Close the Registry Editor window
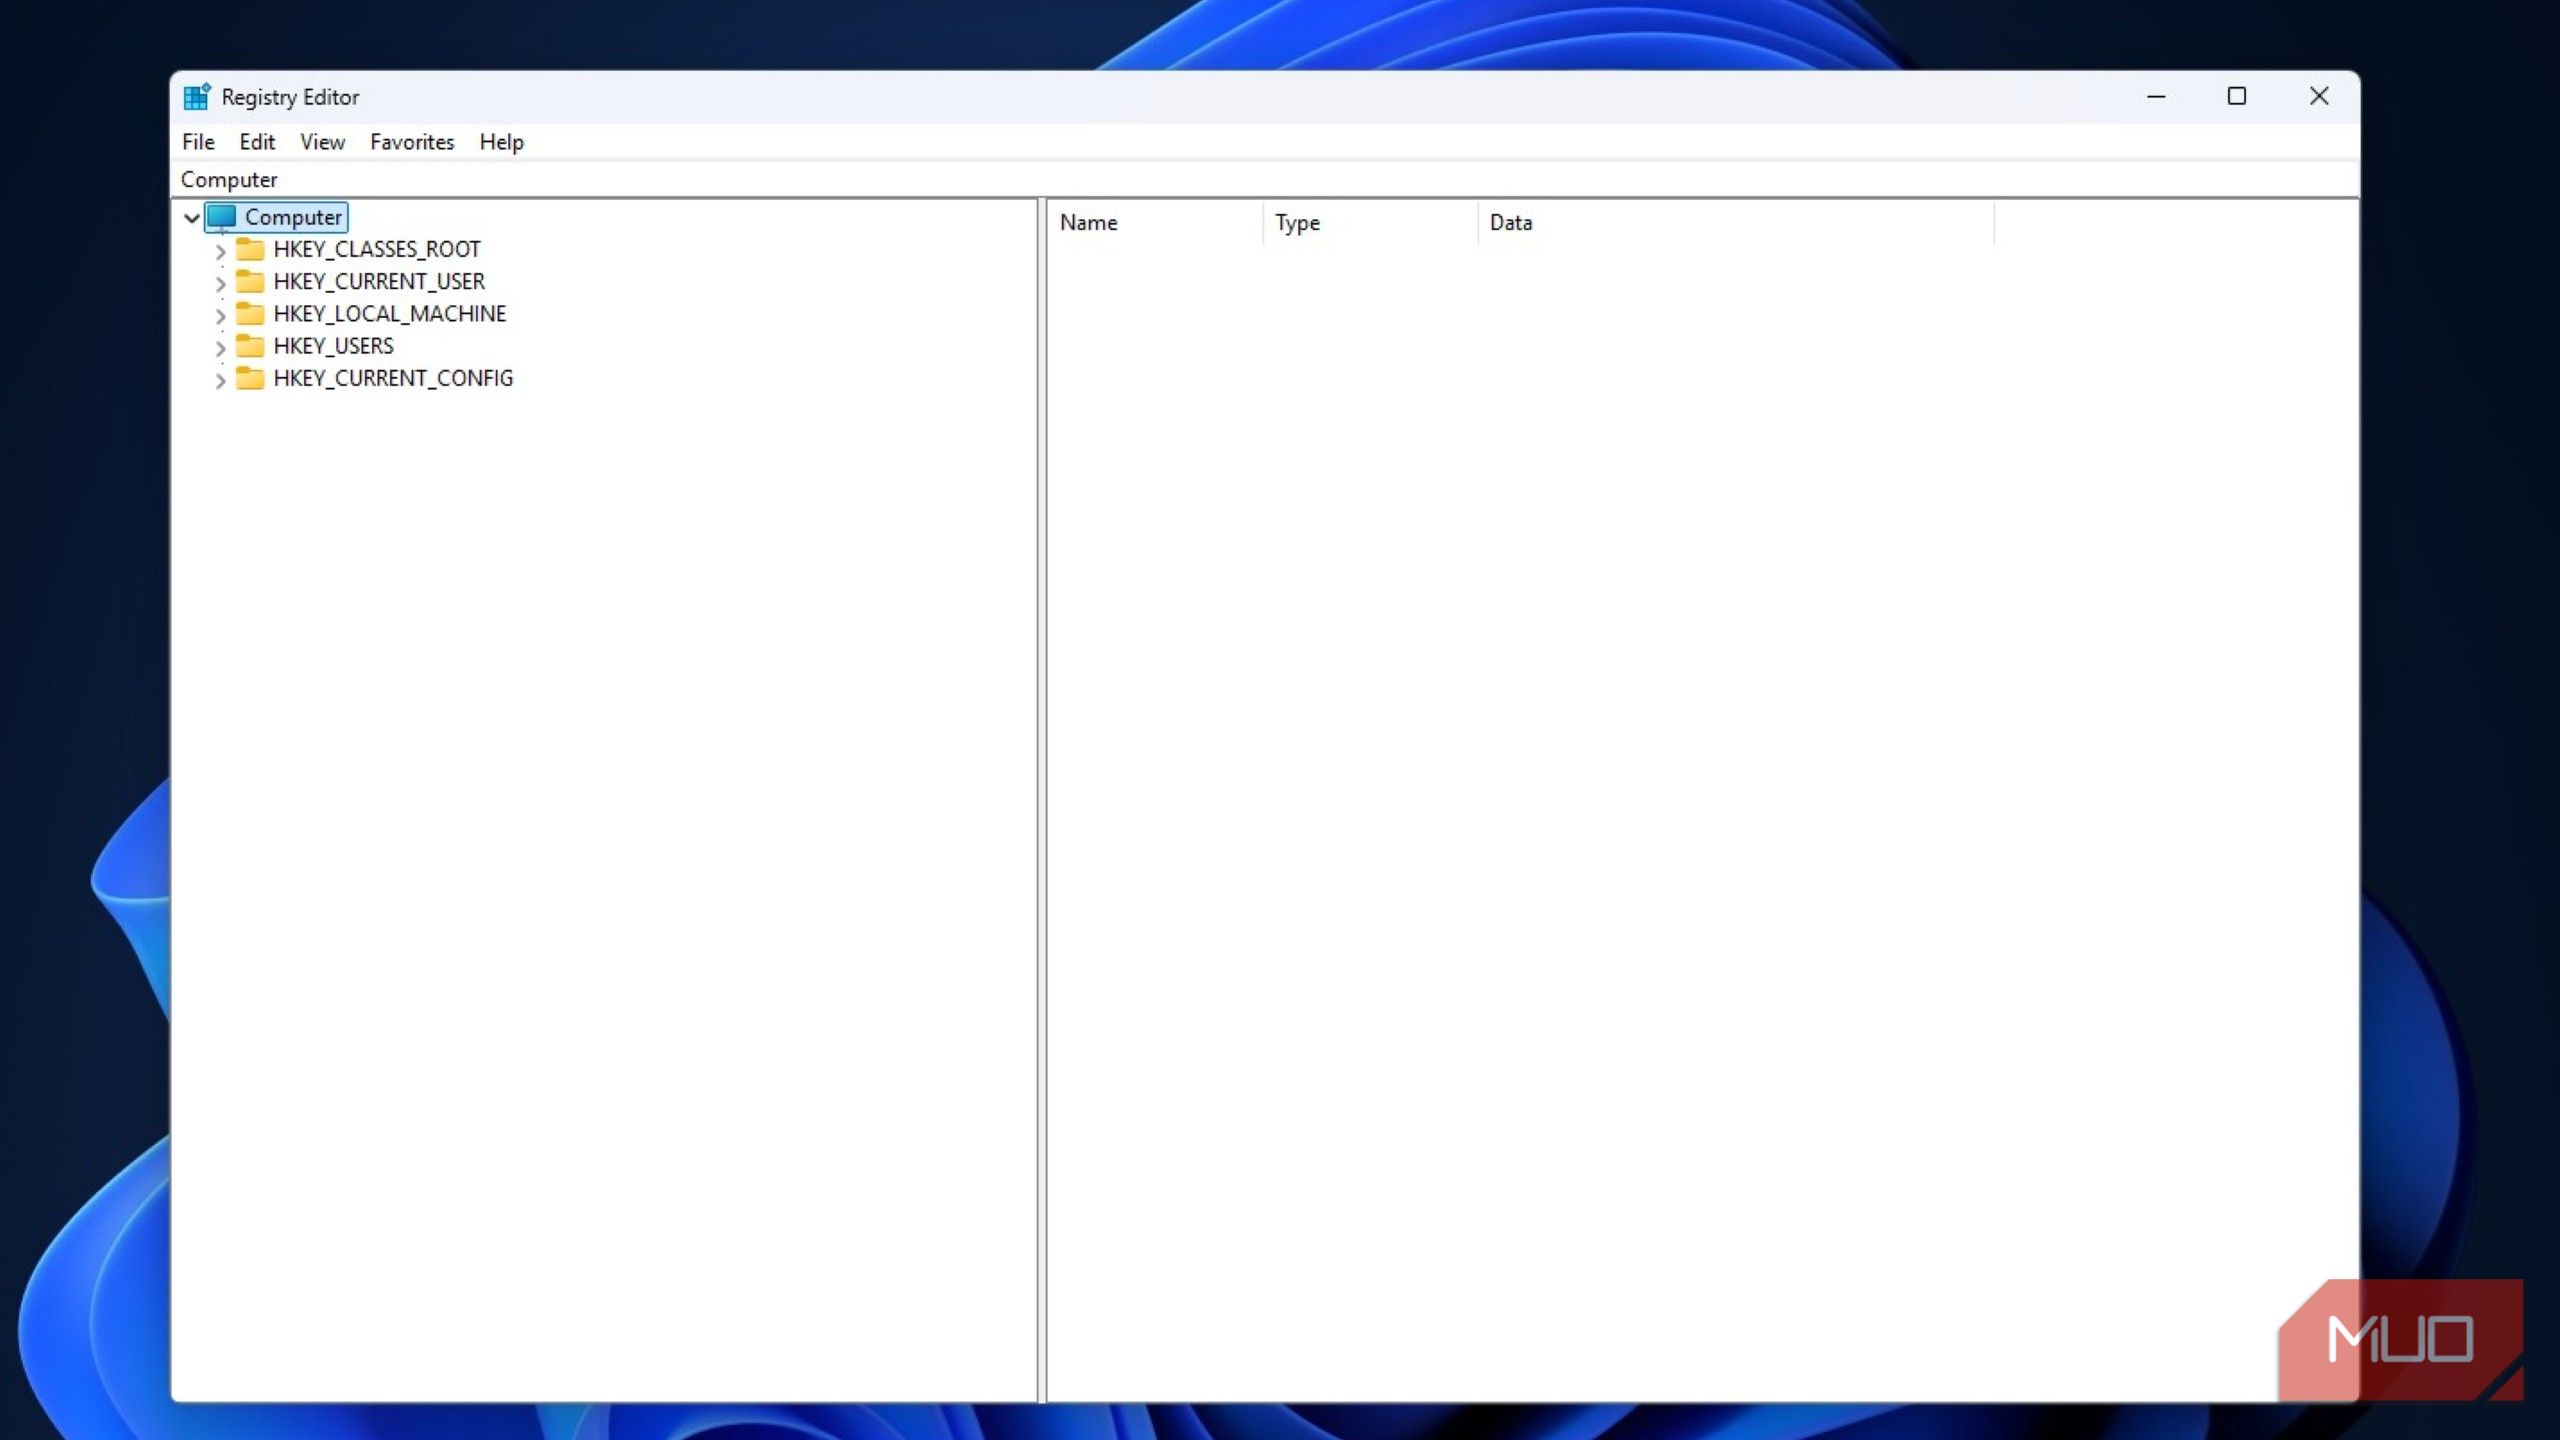Screen dimensions: 2560x1440 [x=2319, y=97]
